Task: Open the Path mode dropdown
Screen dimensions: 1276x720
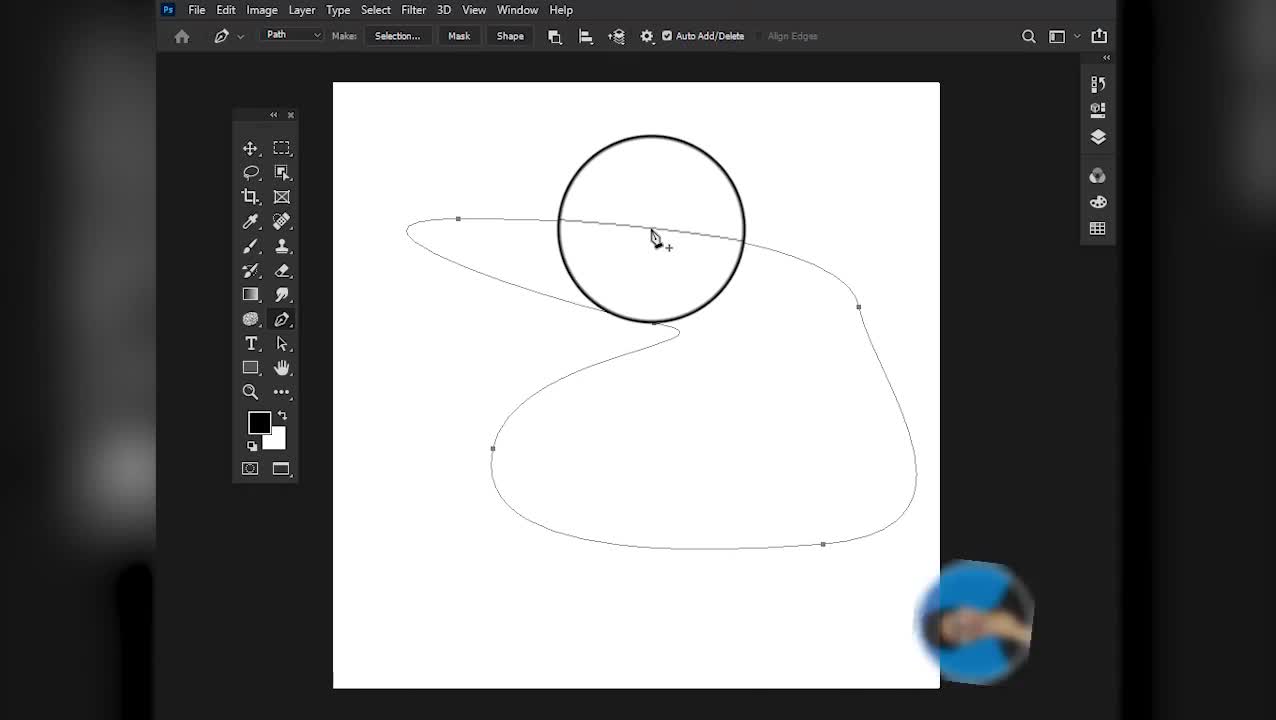Action: pyautogui.click(x=292, y=35)
